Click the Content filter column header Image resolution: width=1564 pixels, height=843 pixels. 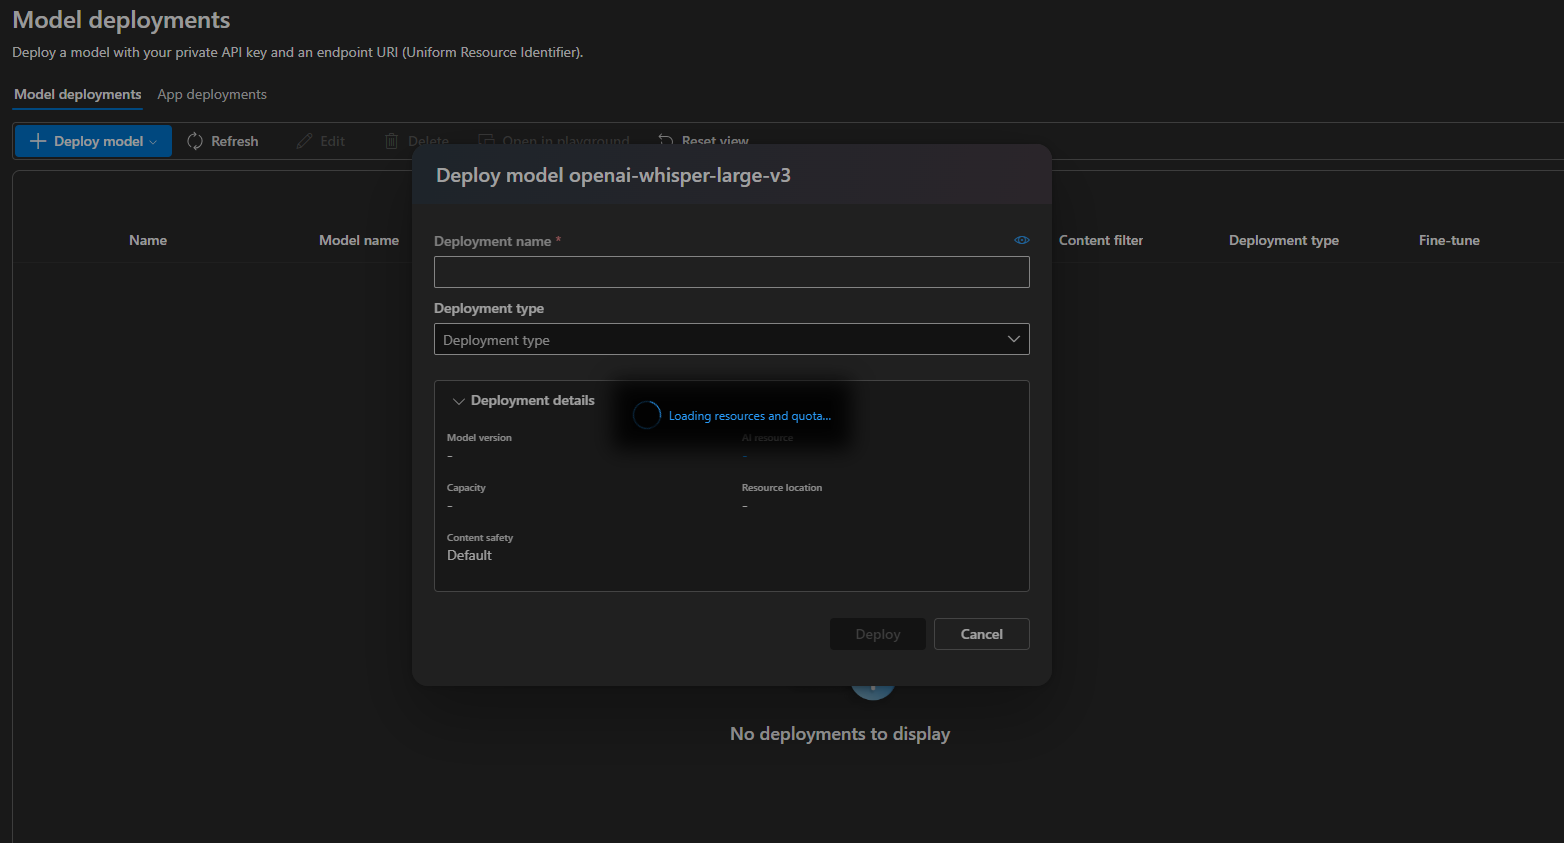click(1101, 240)
